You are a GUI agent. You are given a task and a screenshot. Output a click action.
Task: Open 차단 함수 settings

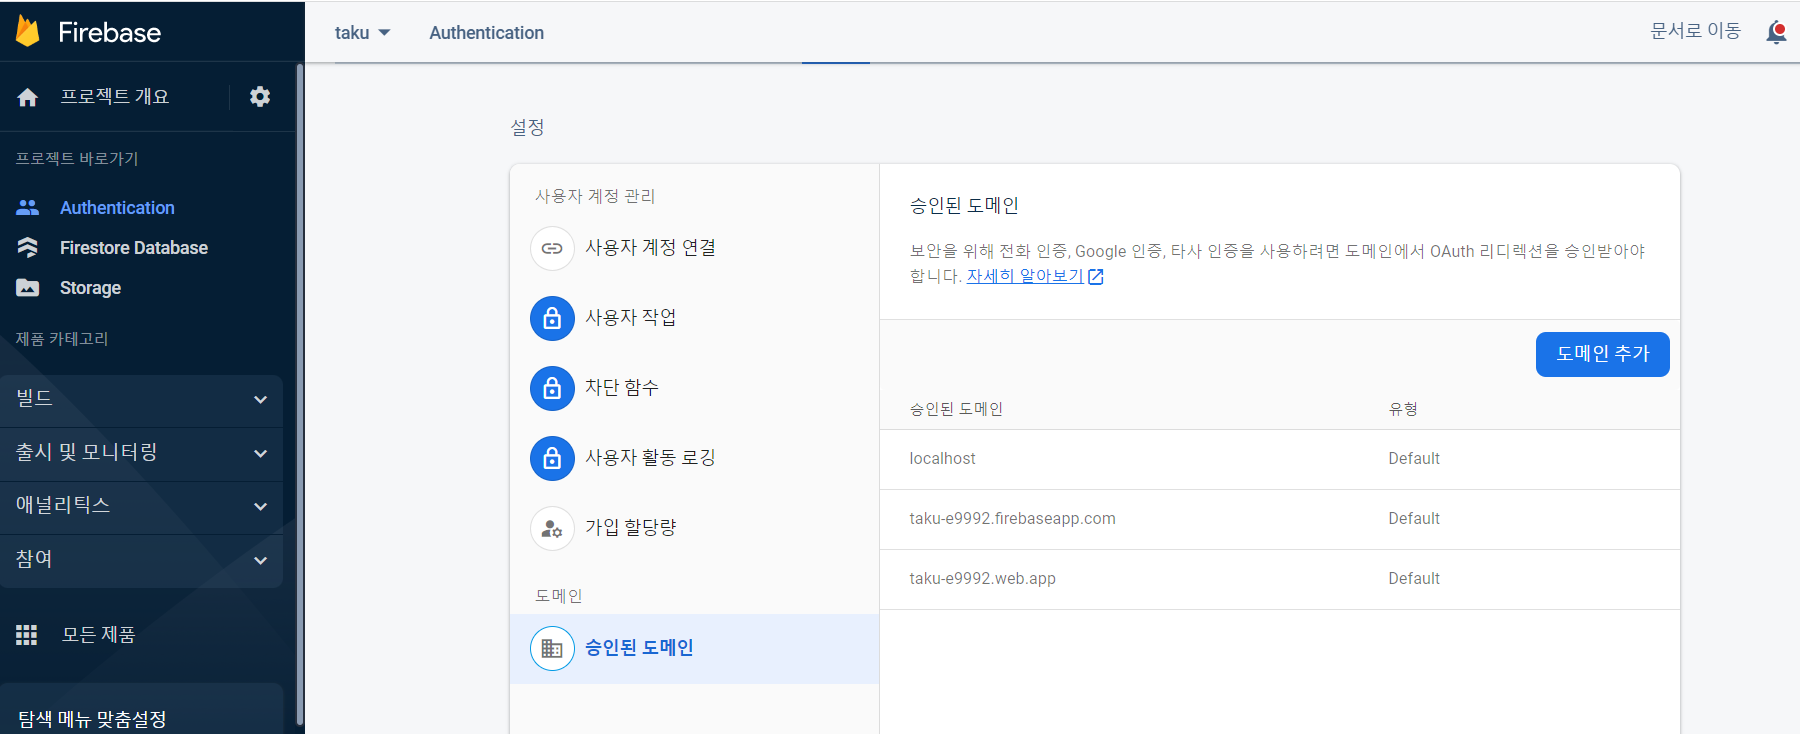click(x=694, y=388)
